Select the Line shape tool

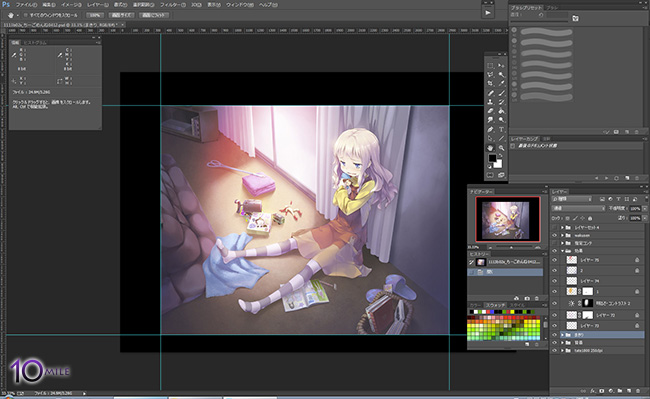click(x=501, y=138)
